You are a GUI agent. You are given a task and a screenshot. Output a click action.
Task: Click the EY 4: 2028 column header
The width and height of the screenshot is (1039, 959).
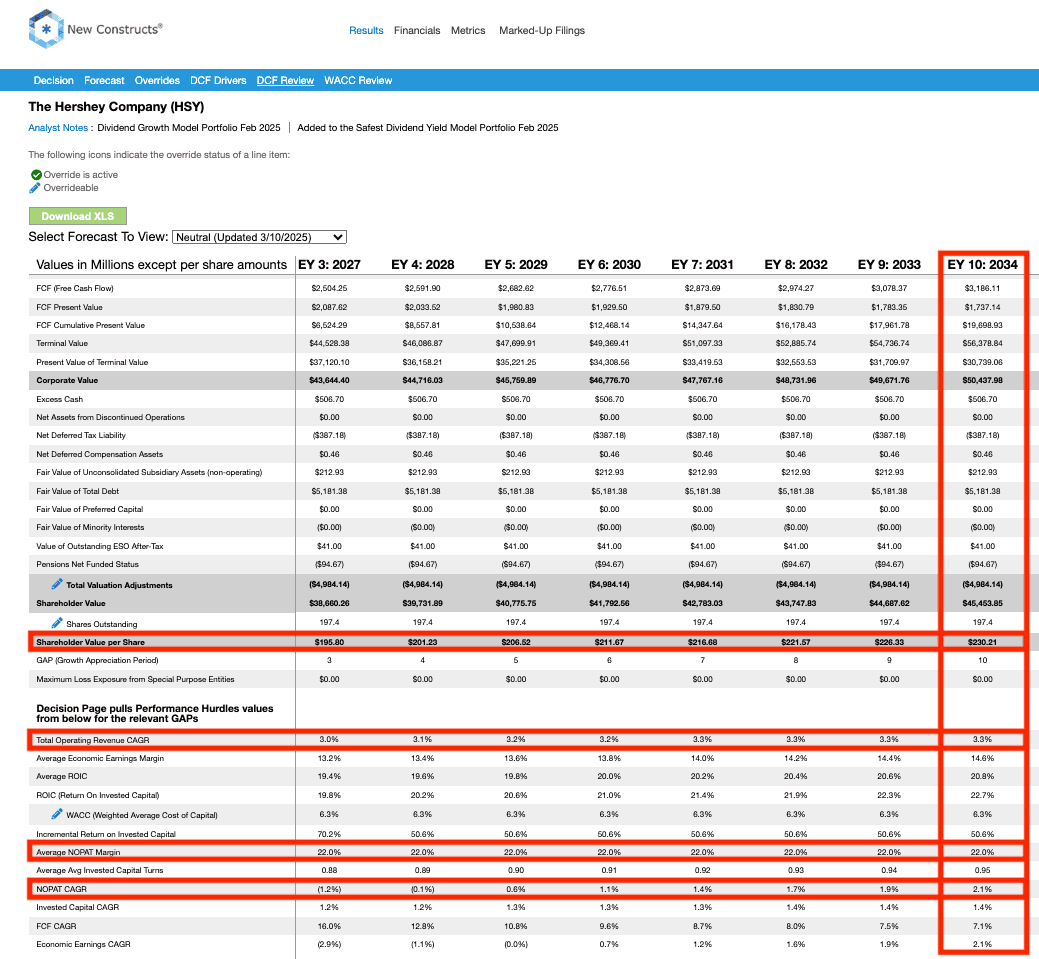click(x=423, y=264)
